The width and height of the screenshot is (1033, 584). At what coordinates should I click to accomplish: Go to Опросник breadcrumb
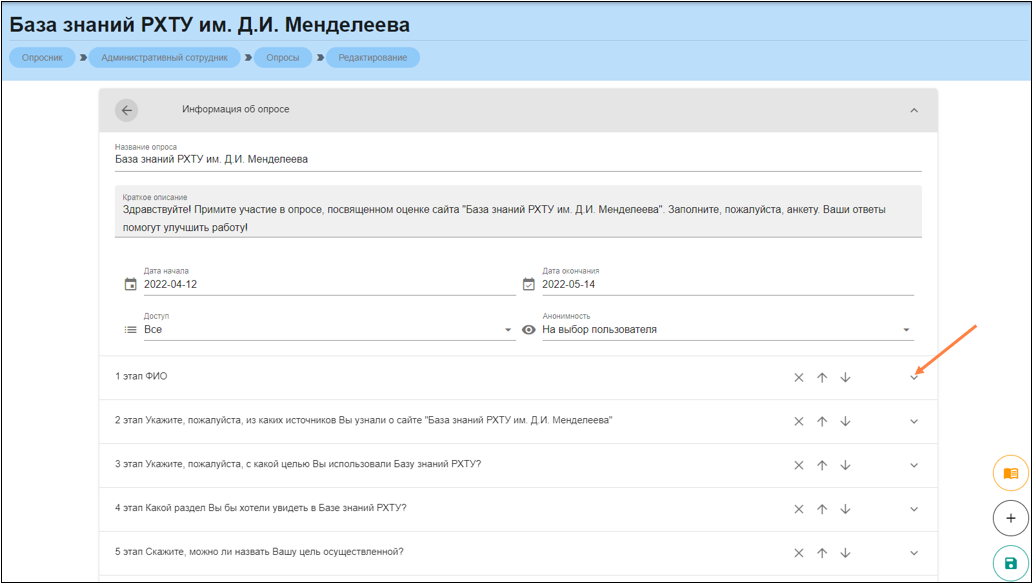[x=42, y=58]
